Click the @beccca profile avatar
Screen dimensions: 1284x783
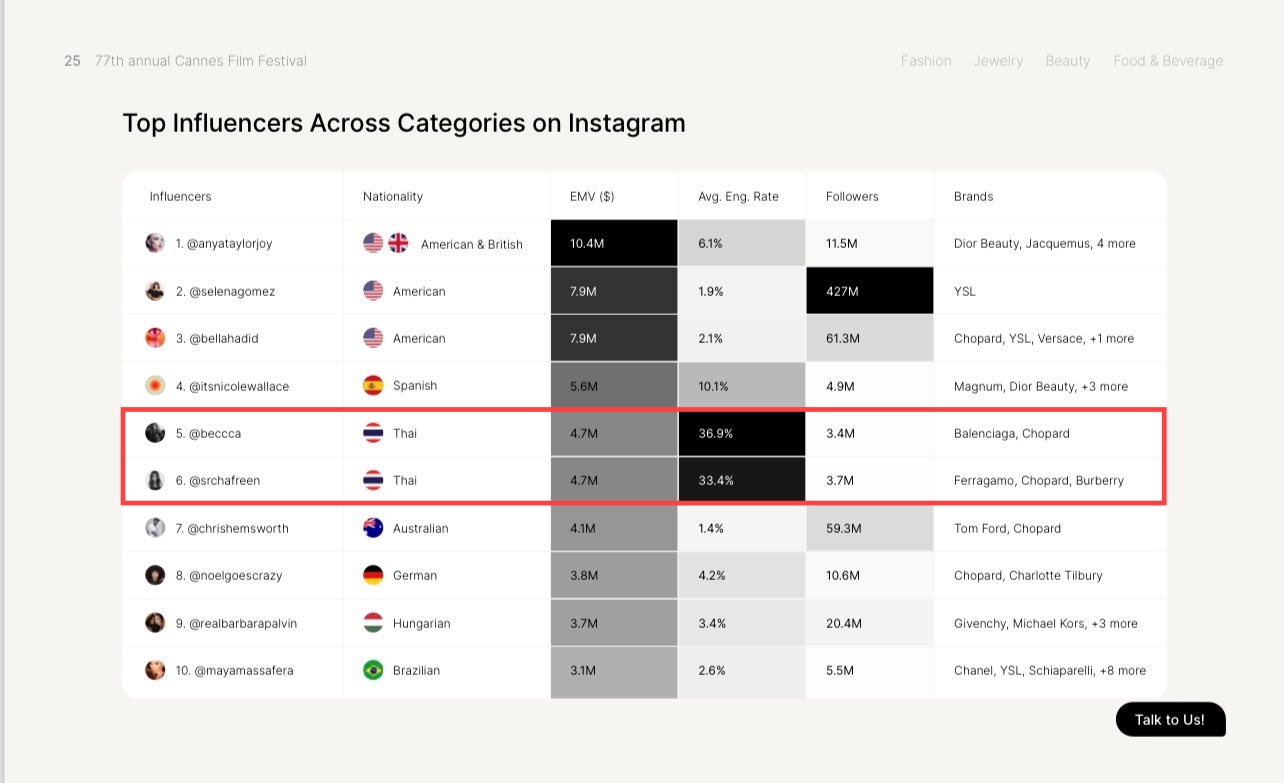point(155,433)
